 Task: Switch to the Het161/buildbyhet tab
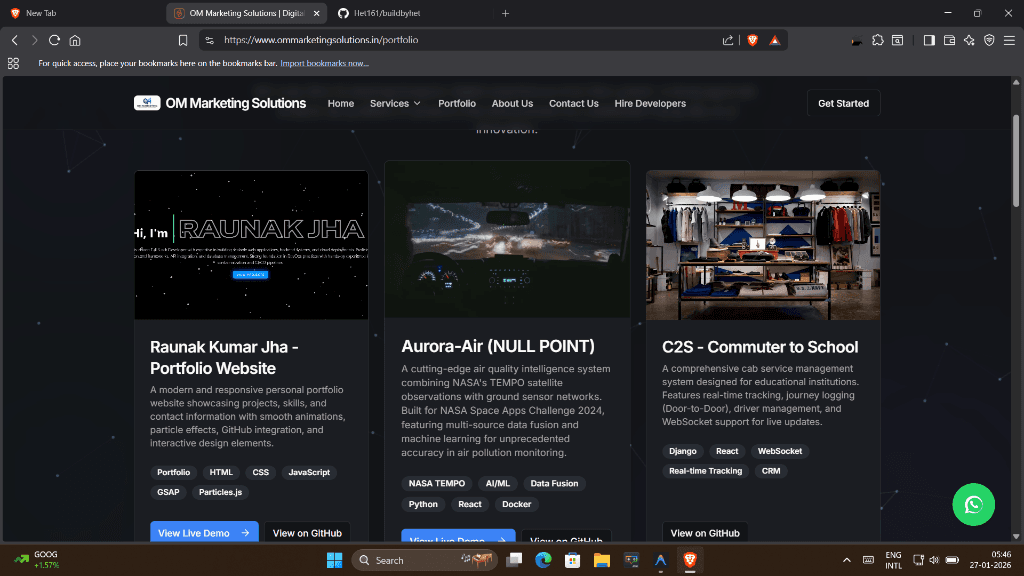point(411,13)
